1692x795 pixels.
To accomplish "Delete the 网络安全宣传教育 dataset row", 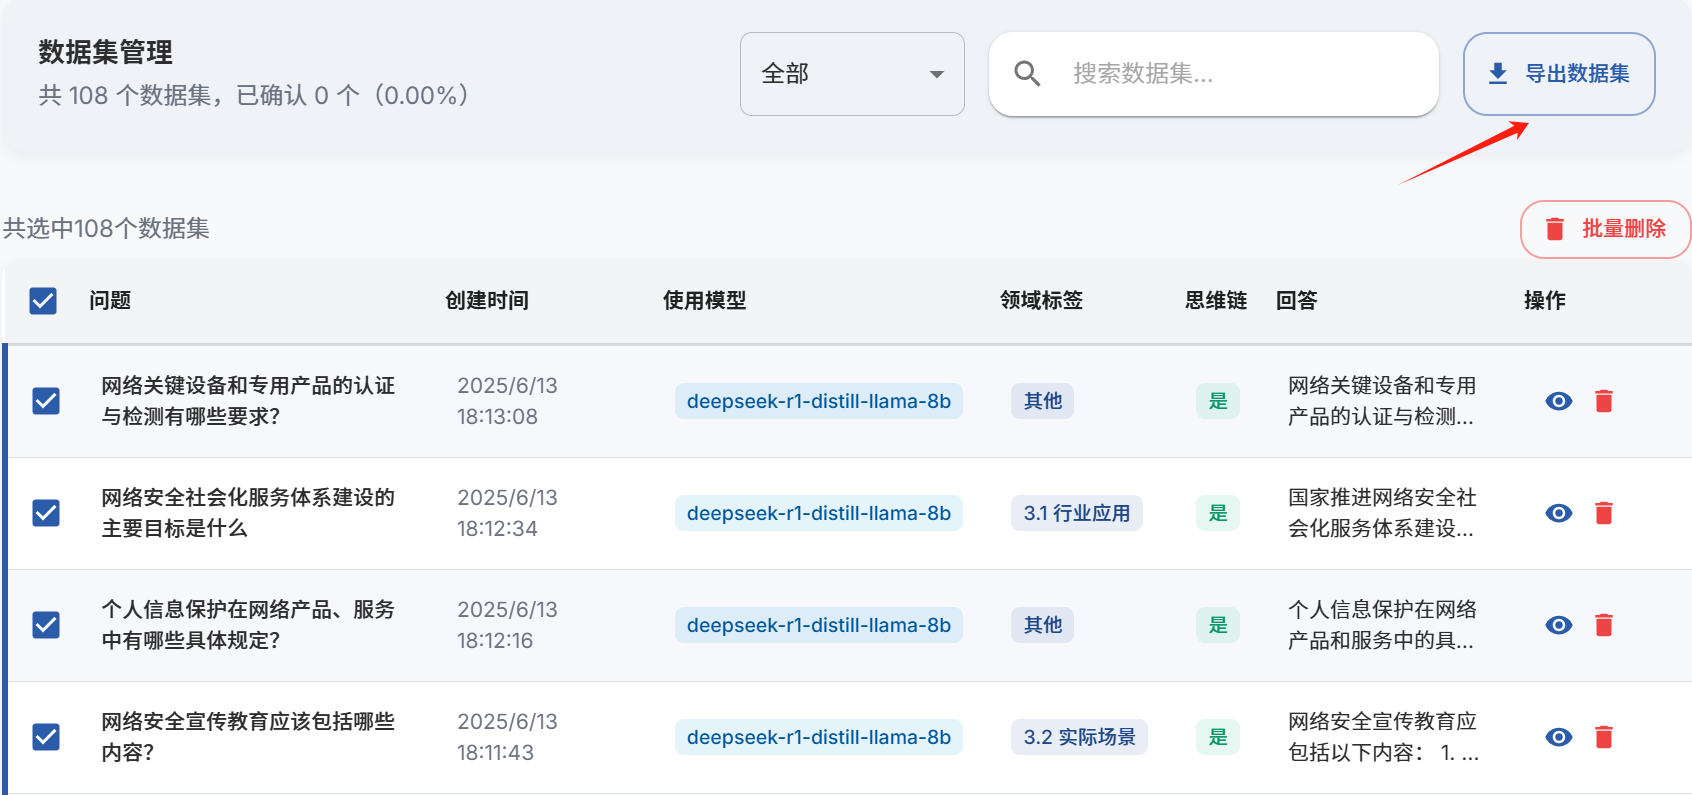I will click(1604, 737).
